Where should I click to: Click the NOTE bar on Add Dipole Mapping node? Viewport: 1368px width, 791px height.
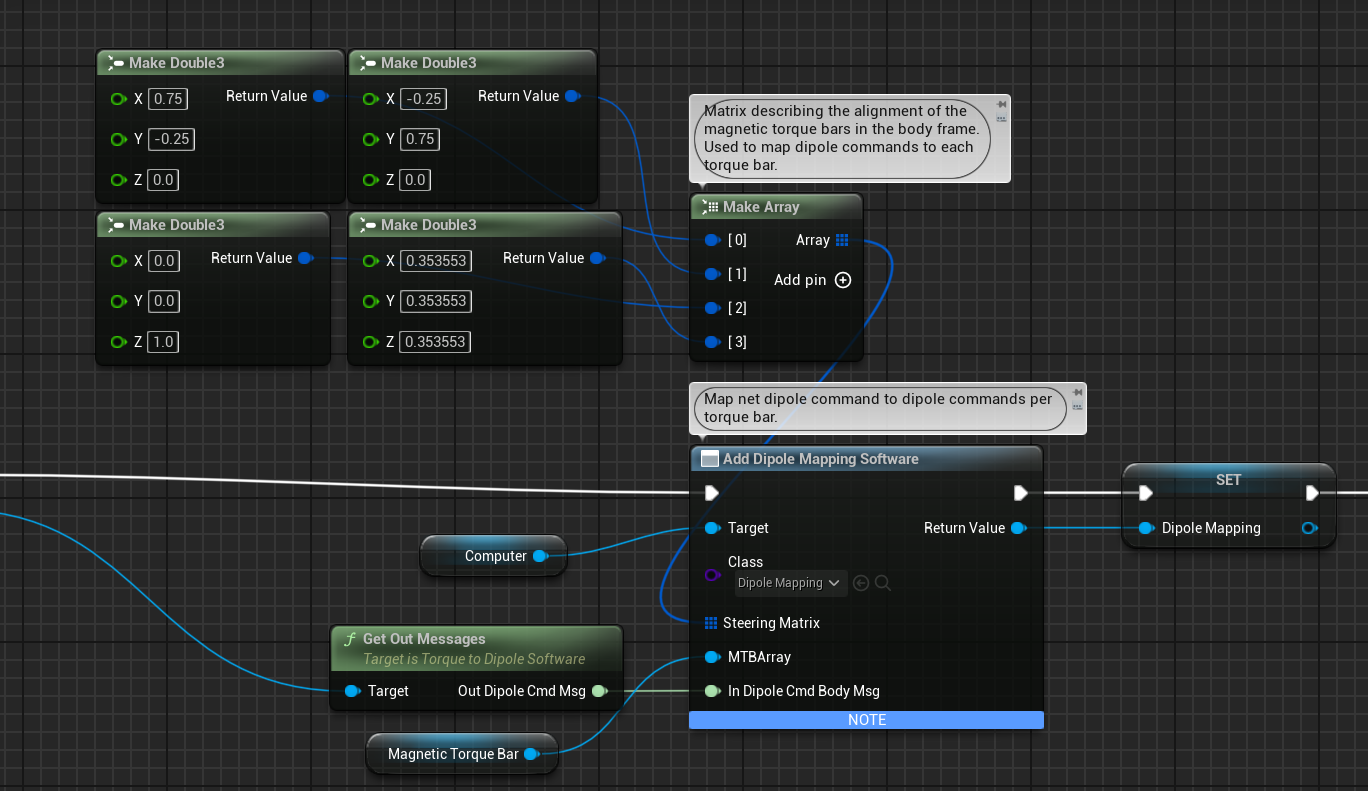pyautogui.click(x=866, y=720)
